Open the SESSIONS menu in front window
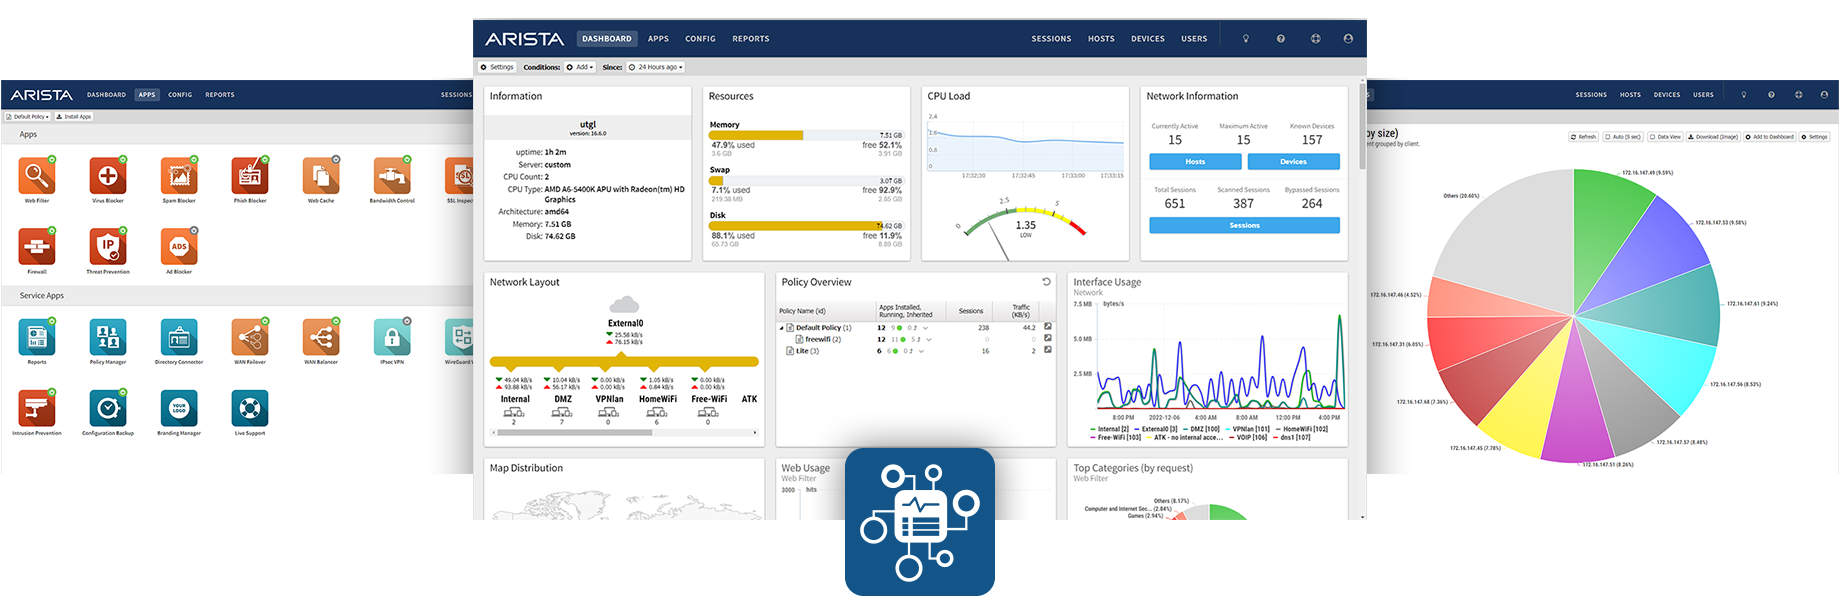The image size is (1840, 615). tap(1051, 39)
